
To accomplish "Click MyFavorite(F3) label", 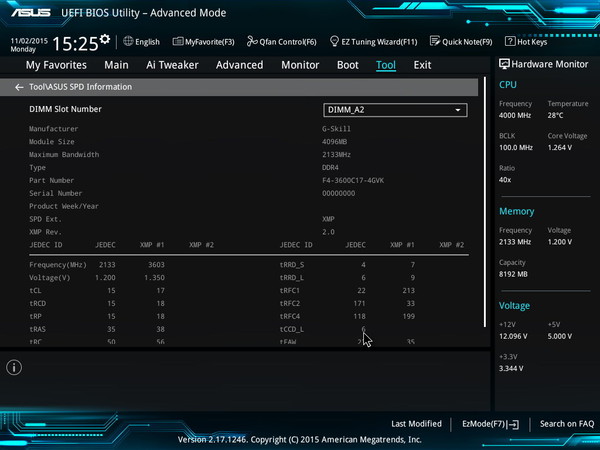I will click(x=210, y=42).
